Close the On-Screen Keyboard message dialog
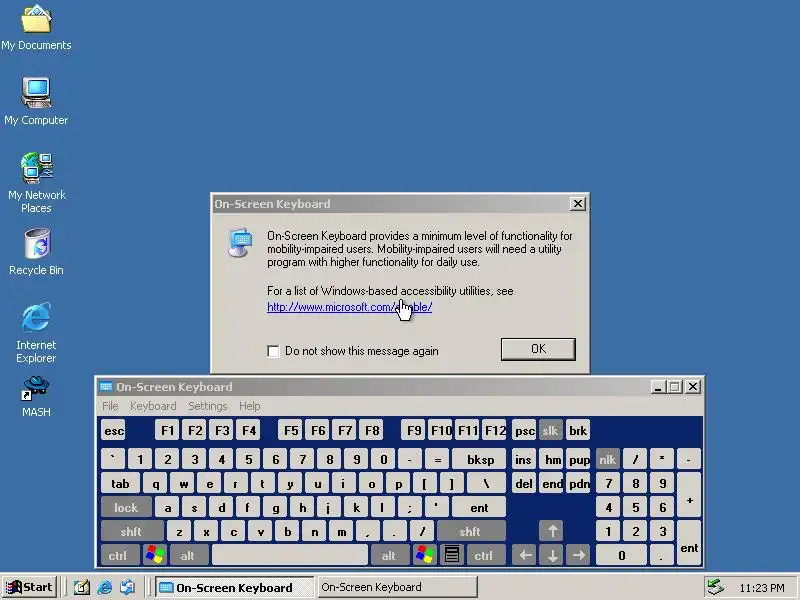Image resolution: width=800 pixels, height=600 pixels. (x=578, y=204)
